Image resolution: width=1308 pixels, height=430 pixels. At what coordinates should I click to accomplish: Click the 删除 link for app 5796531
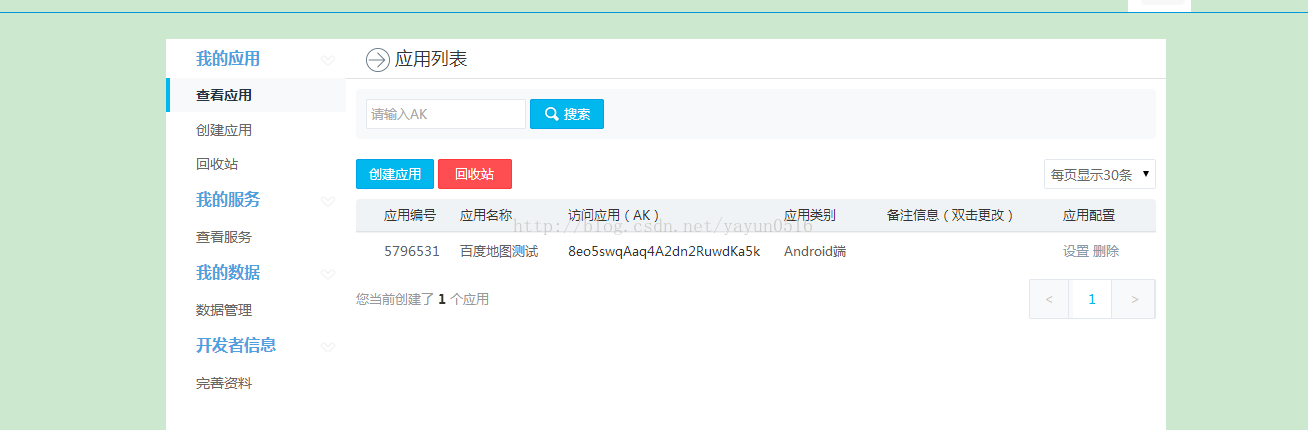pyautogui.click(x=1106, y=251)
